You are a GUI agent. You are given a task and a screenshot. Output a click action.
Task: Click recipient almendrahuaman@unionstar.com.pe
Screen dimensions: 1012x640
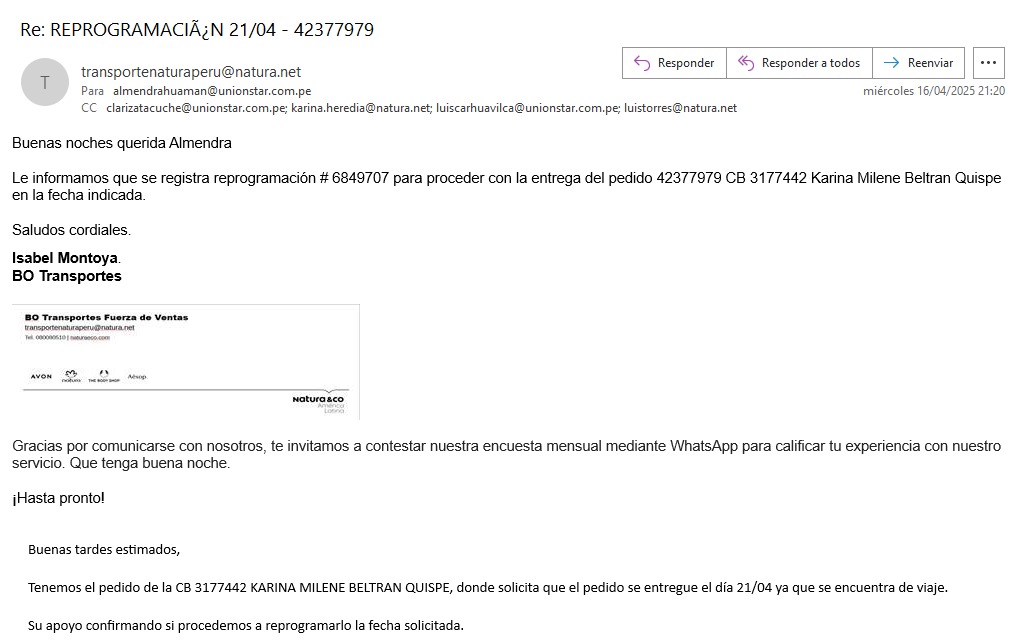point(212,91)
